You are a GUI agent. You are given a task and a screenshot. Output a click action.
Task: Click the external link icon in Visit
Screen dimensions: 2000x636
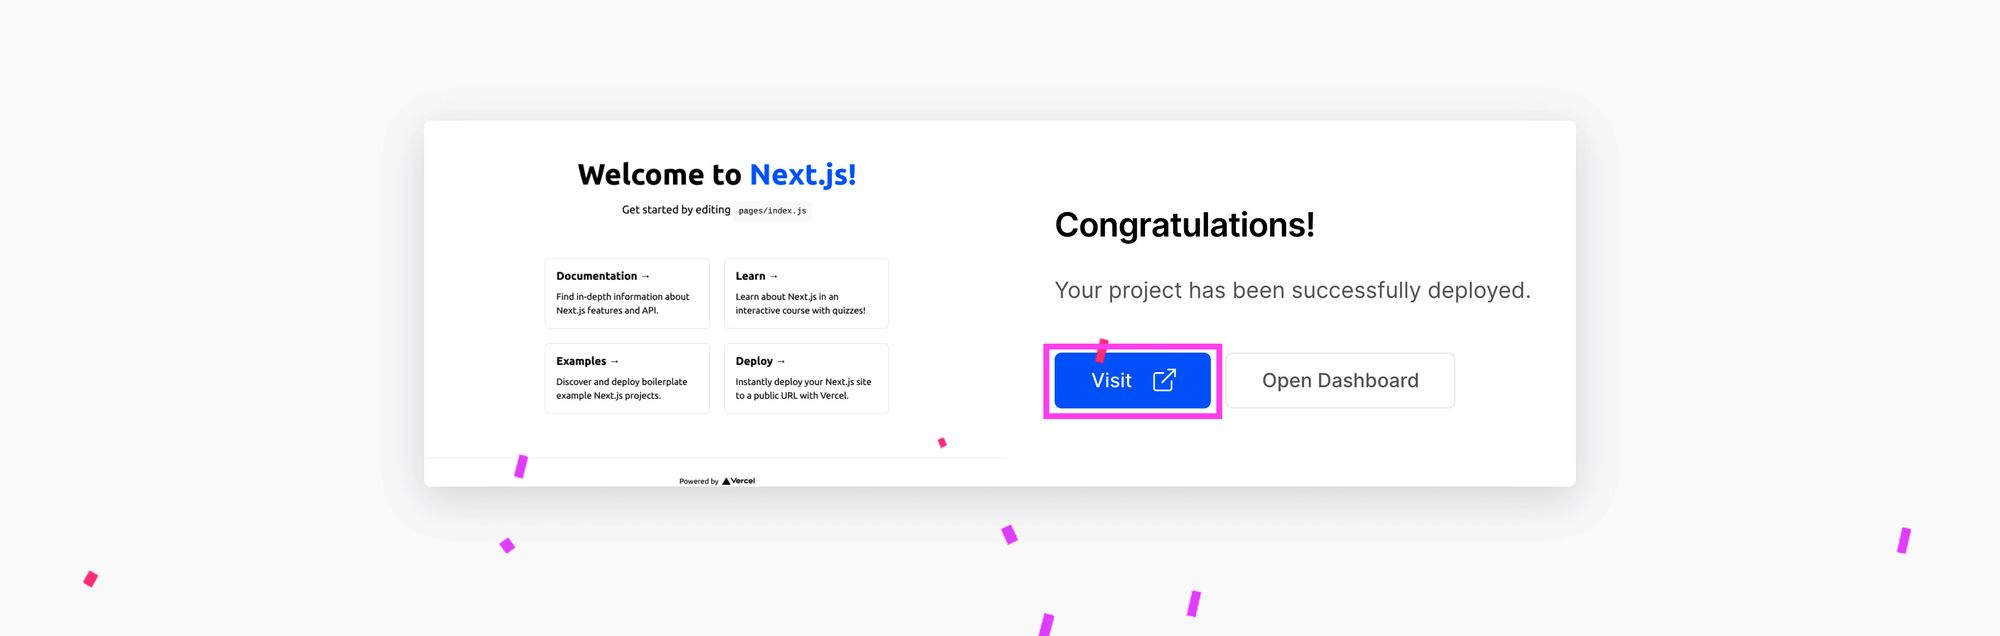click(x=1164, y=380)
